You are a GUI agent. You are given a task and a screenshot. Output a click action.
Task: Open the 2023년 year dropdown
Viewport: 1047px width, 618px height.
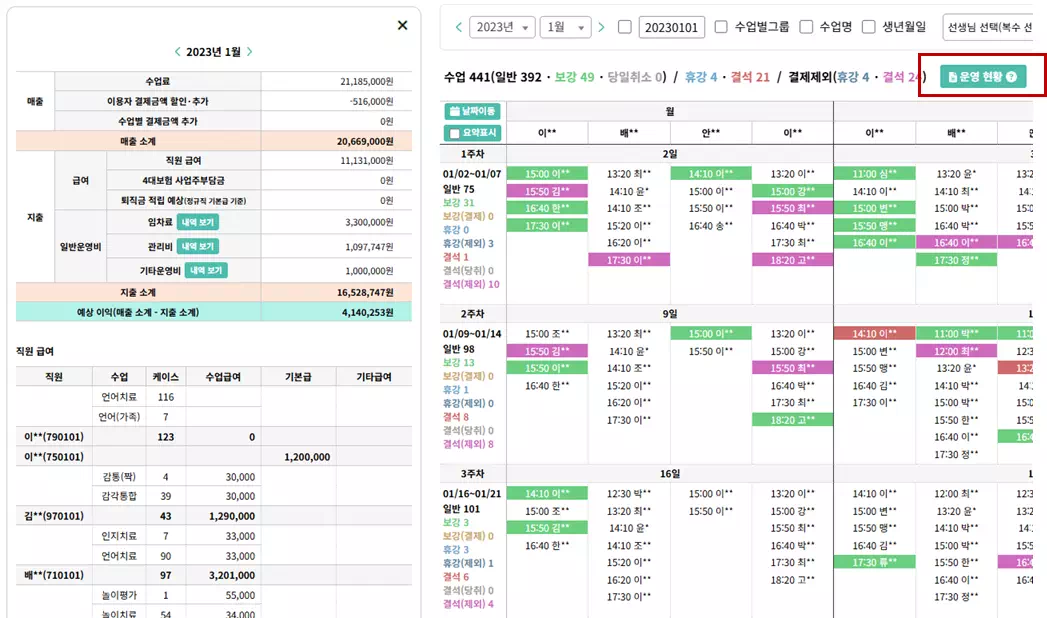(503, 27)
